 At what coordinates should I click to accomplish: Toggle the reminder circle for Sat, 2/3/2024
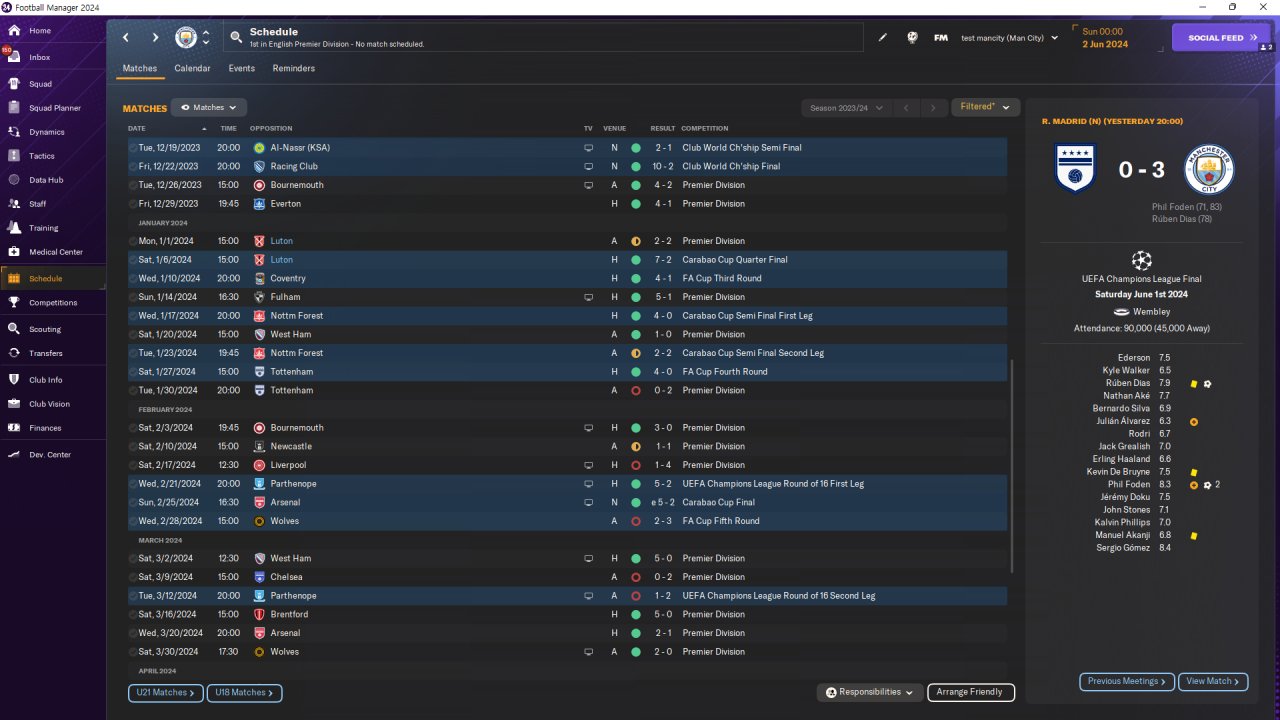(133, 428)
